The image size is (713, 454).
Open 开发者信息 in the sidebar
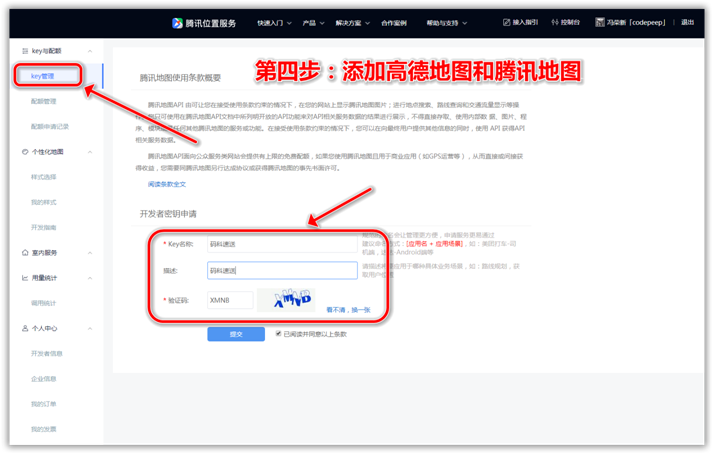[x=47, y=353]
